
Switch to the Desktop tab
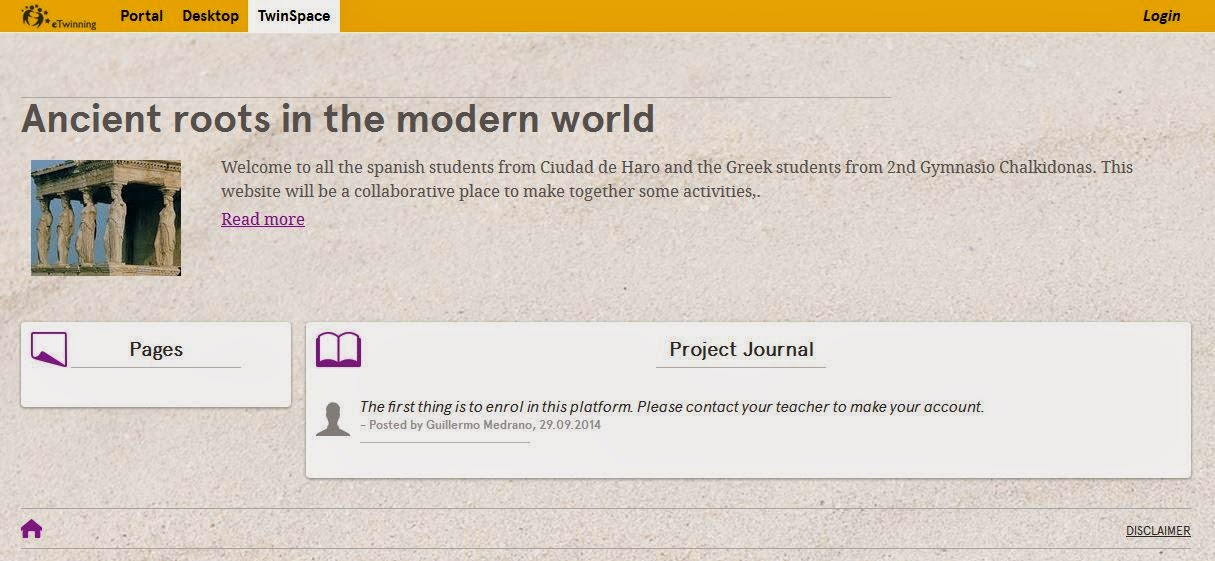tap(210, 16)
